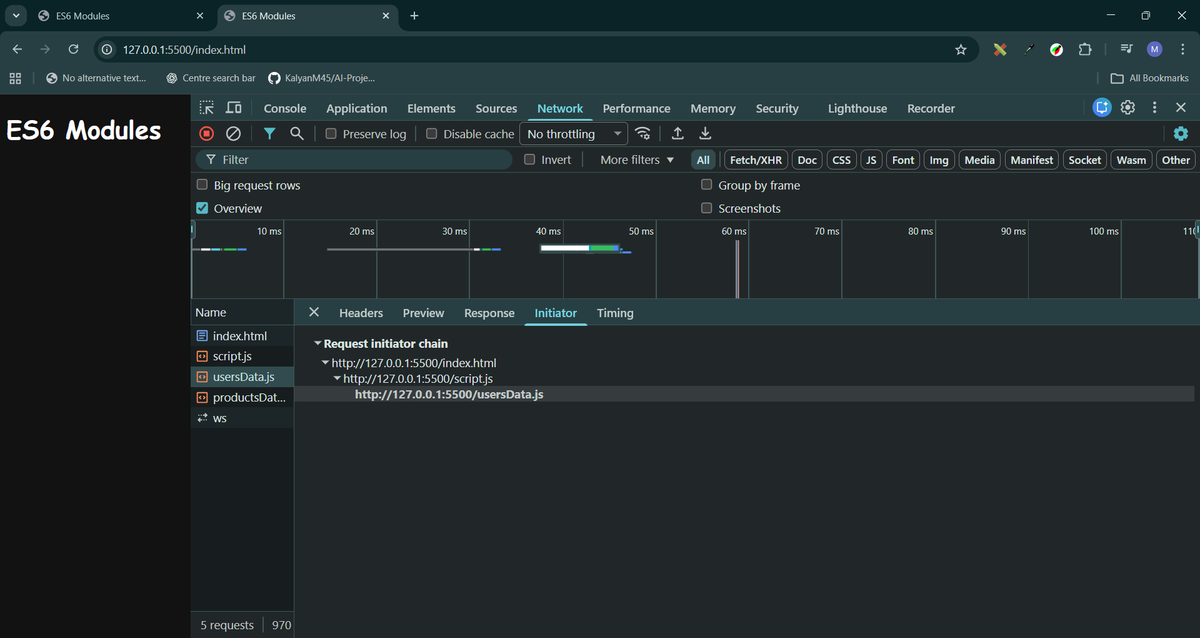Stop recording network log
This screenshot has width=1200, height=638.
tap(206, 133)
